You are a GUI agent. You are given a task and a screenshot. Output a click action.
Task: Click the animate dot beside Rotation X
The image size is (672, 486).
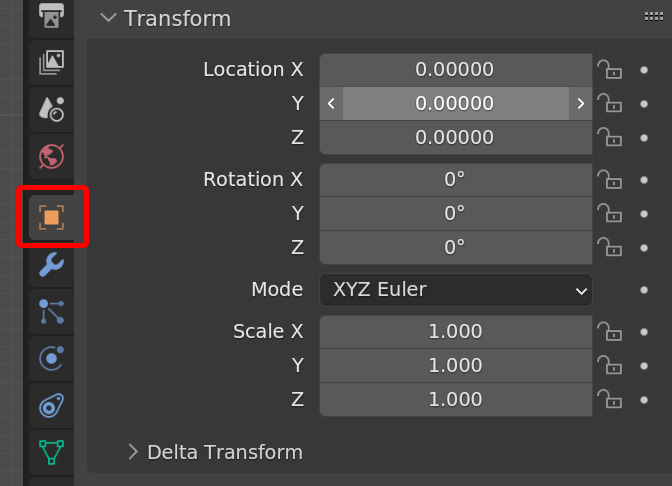point(644,180)
